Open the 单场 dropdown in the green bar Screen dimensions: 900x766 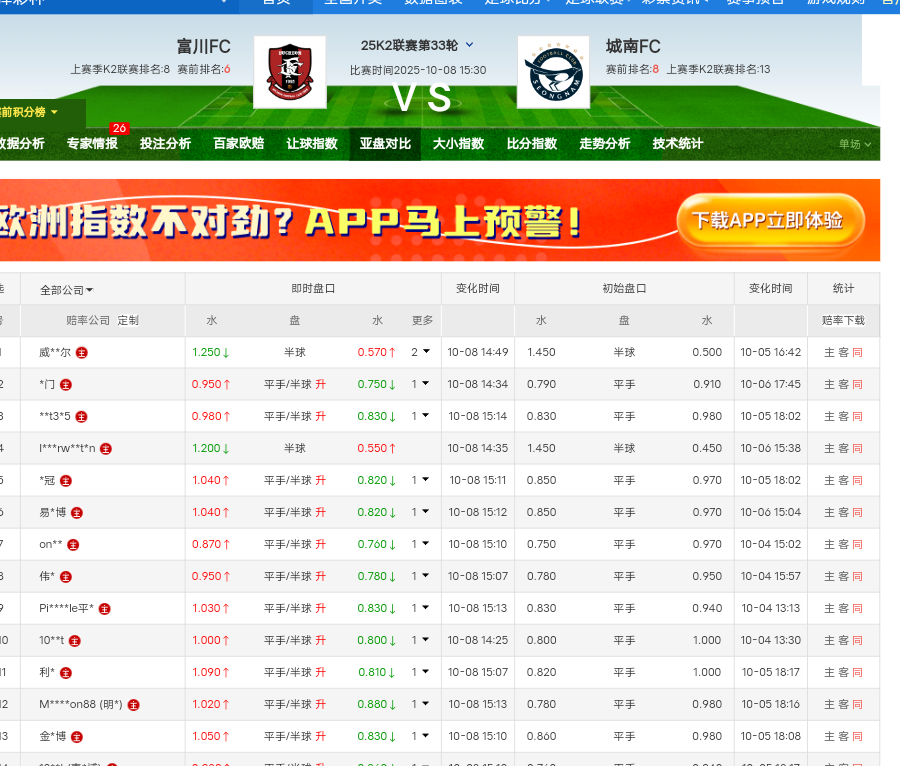point(855,144)
